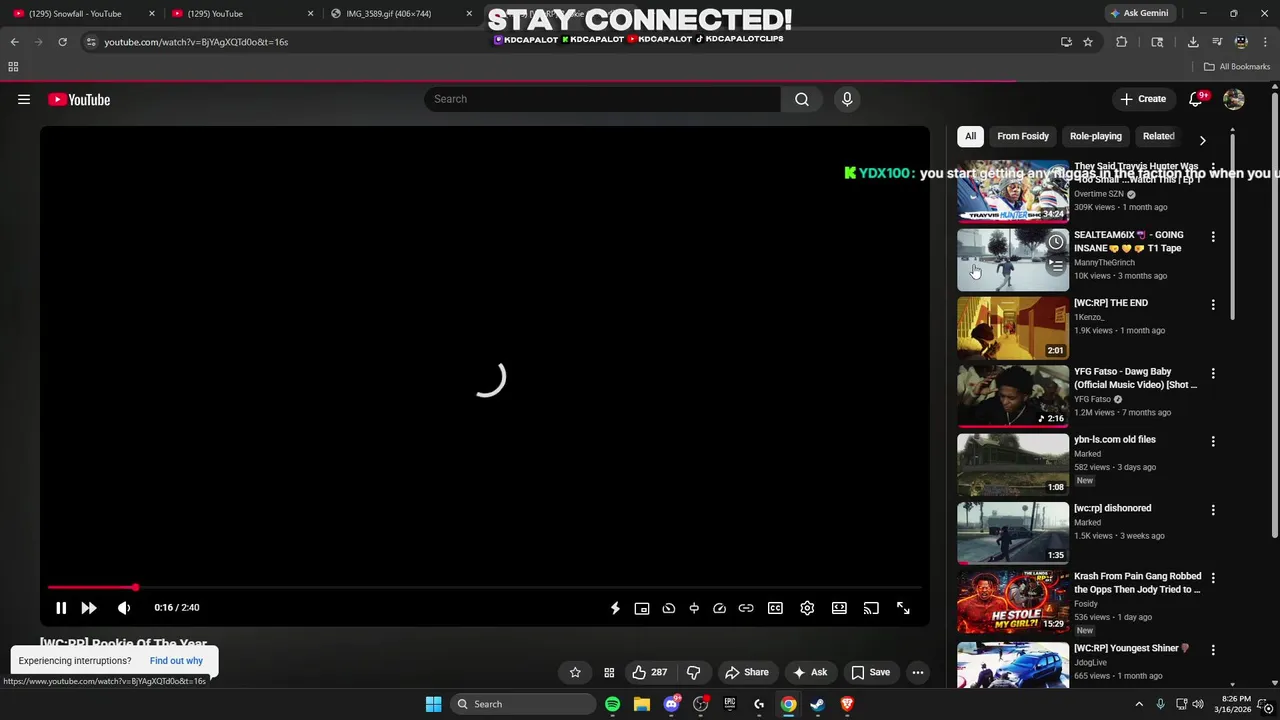Select the All filter chip

click(970, 136)
